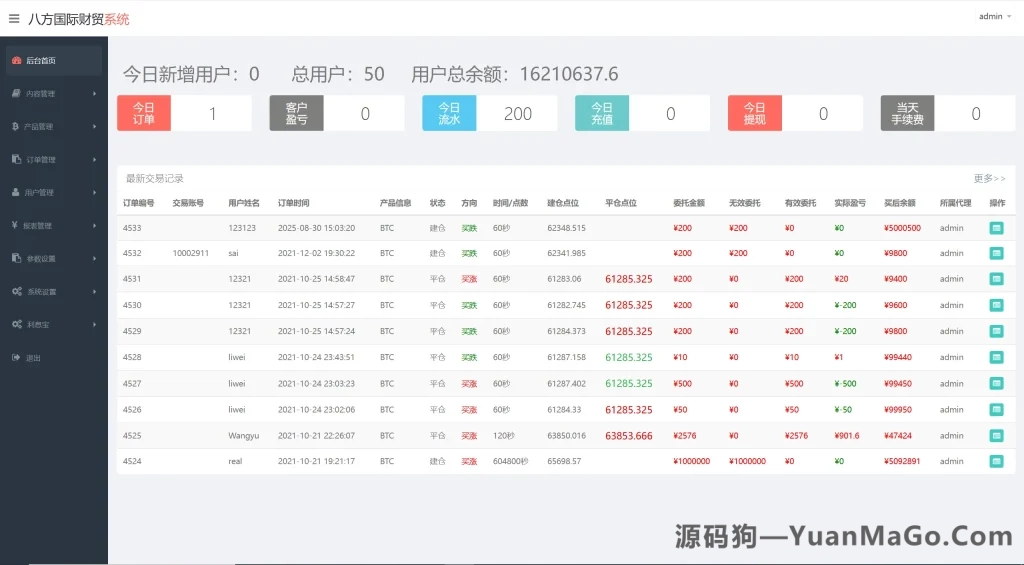
Task: Click the 买后余额 column header
Action: pos(899,203)
